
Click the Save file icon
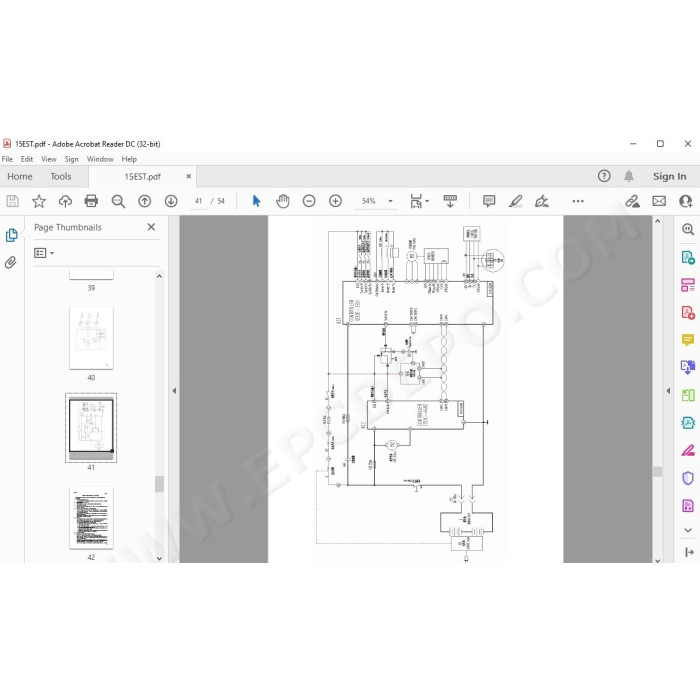[x=12, y=201]
